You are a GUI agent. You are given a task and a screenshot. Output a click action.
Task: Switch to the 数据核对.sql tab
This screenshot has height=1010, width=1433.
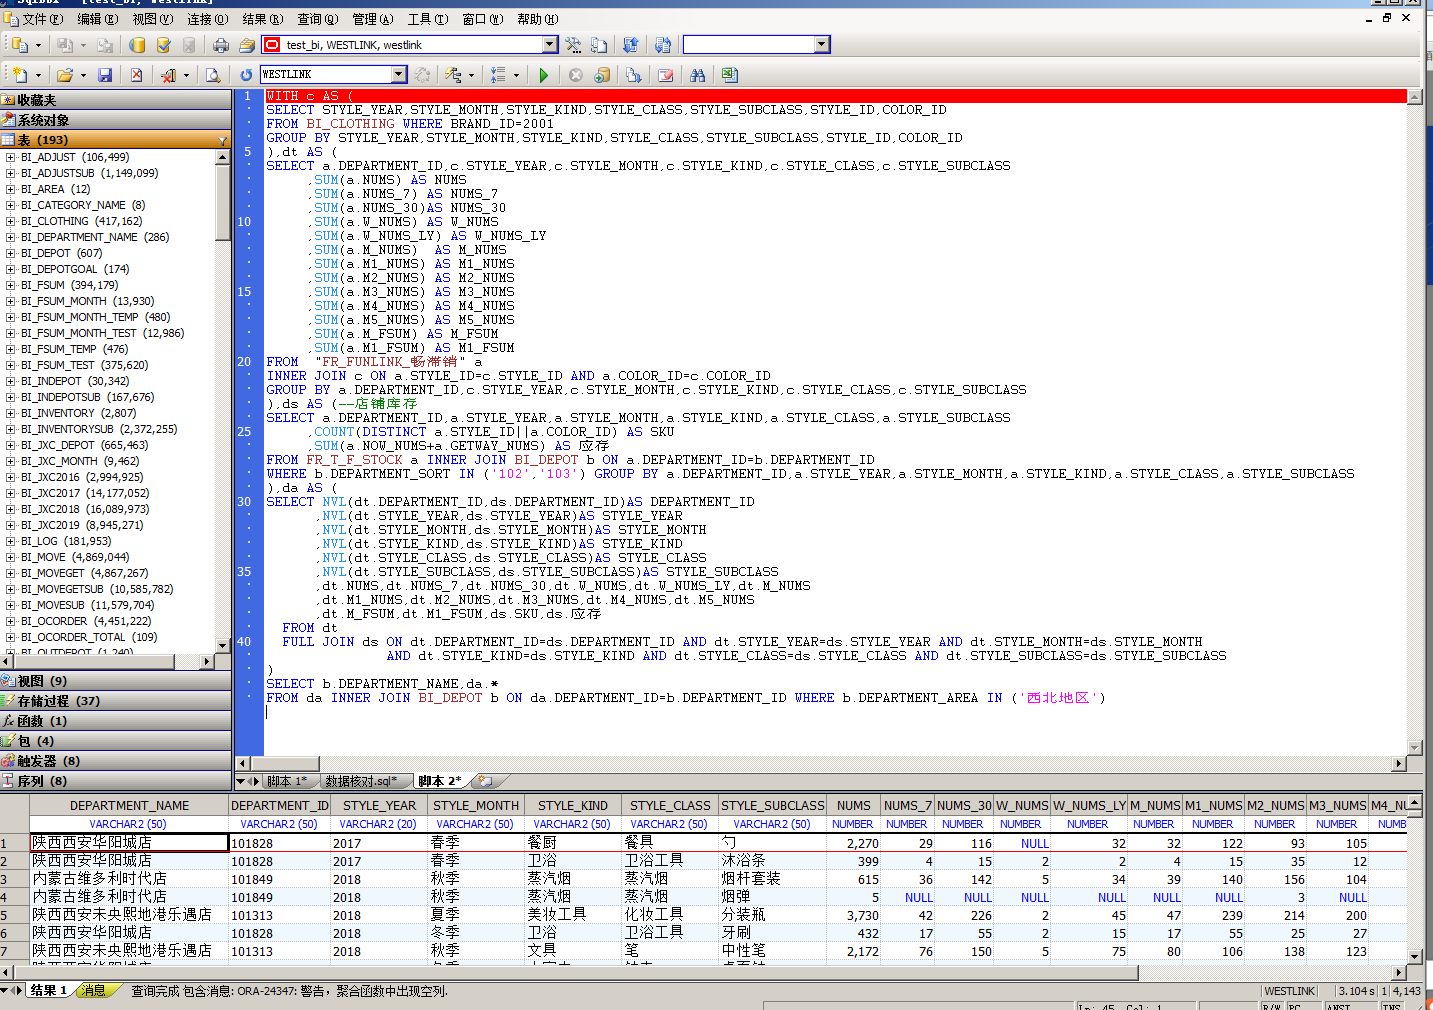pos(361,781)
